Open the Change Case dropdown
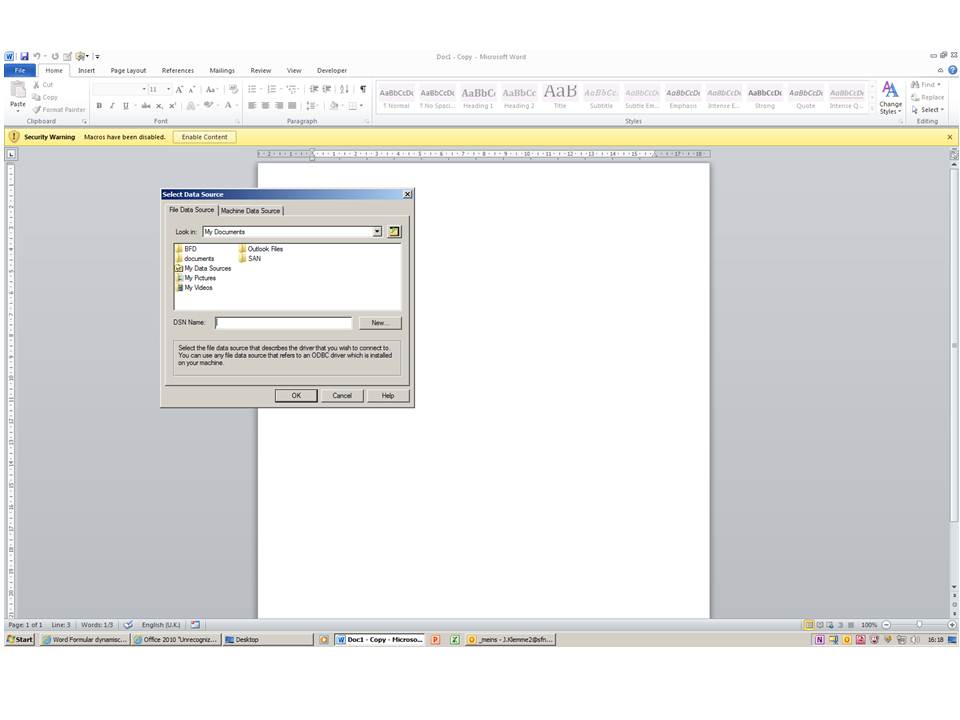Viewport: 960px width, 720px height. (x=212, y=89)
